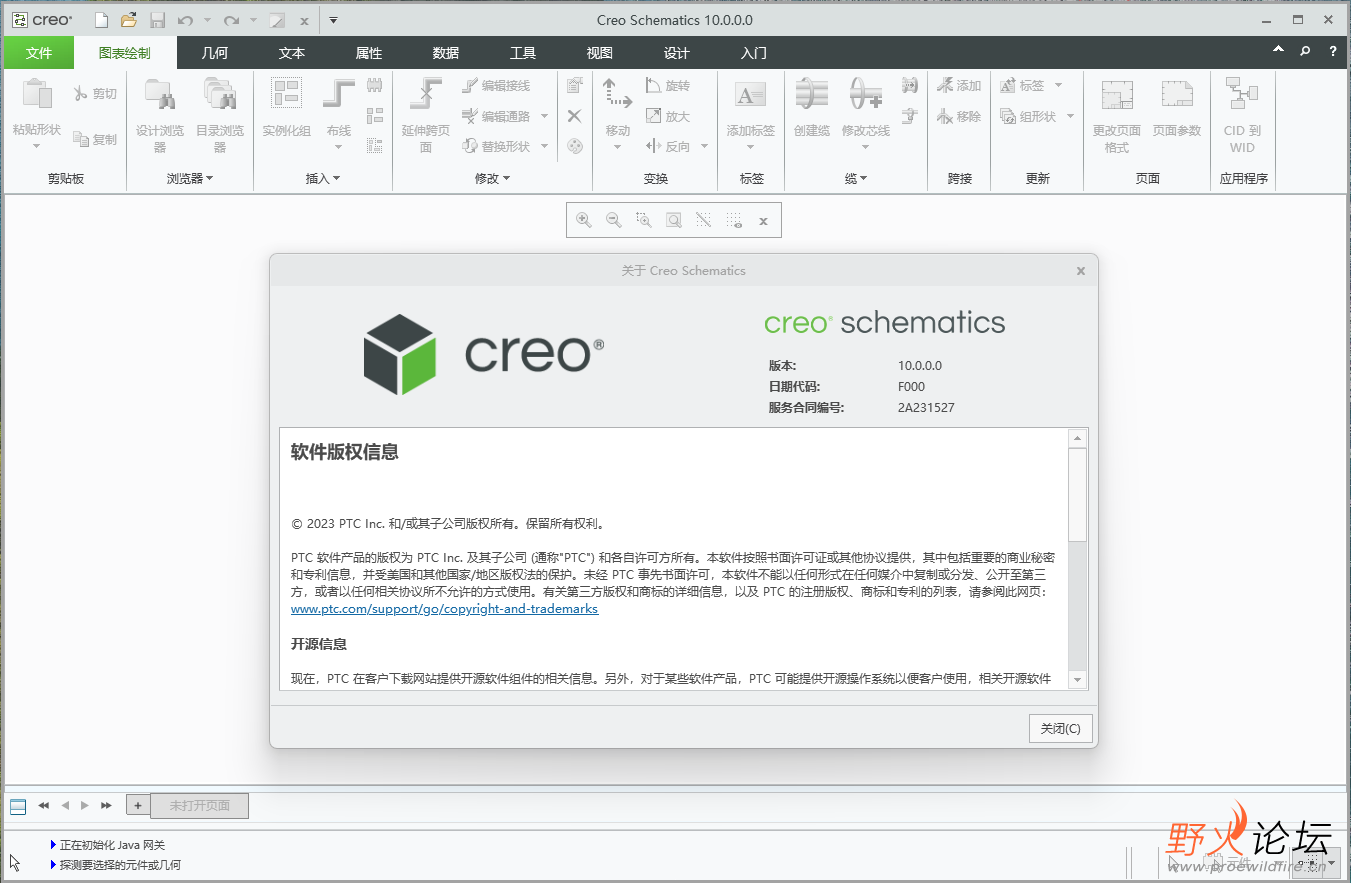This screenshot has width=1351, height=883.
Task: Click the New file icon in quick access toolbar
Action: coord(101,20)
